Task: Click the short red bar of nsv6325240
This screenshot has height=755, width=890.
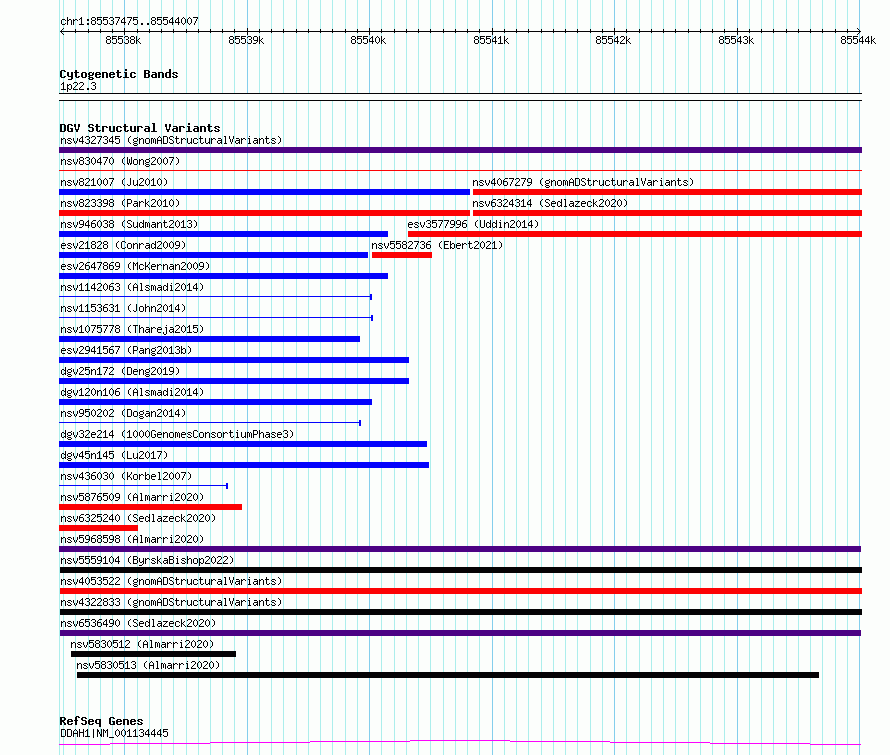Action: pyautogui.click(x=98, y=528)
